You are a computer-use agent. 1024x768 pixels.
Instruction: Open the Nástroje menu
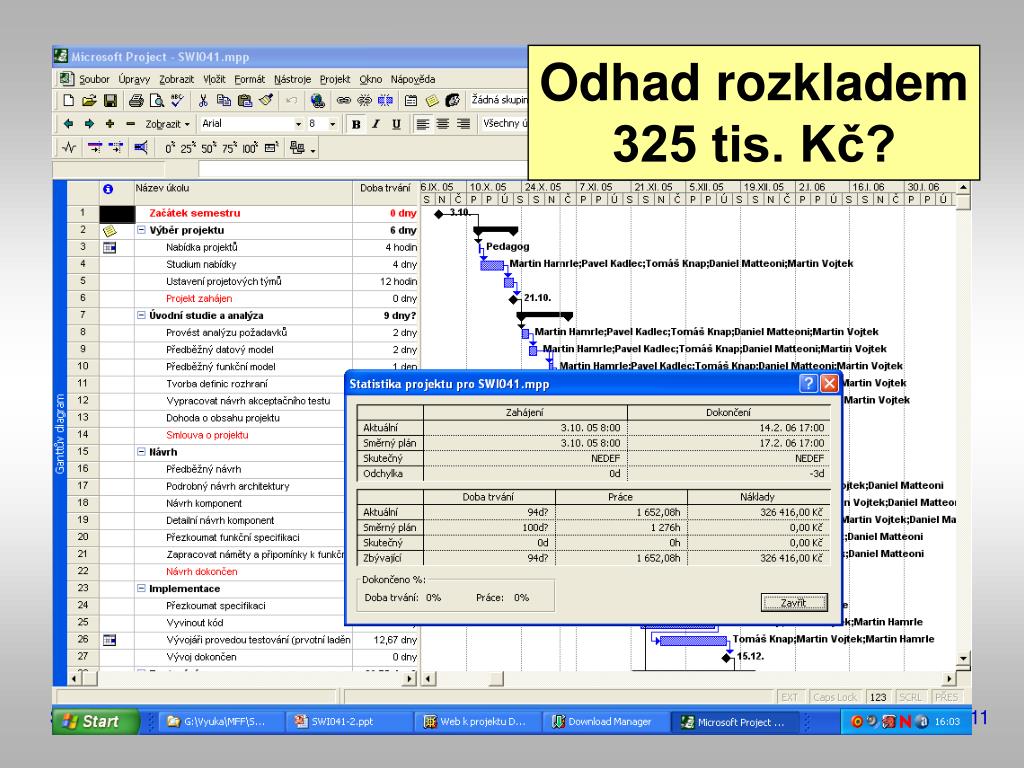pyautogui.click(x=293, y=79)
